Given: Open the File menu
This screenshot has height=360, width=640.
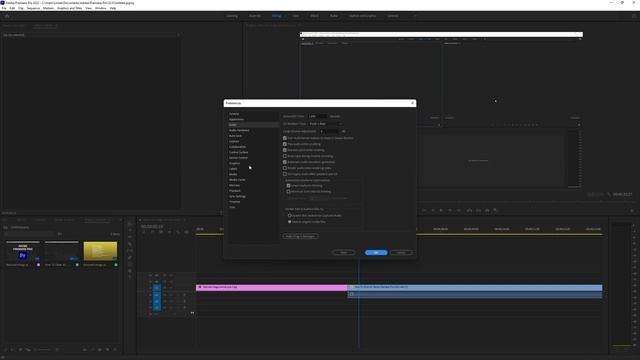Looking at the screenshot, I should (x=4, y=8).
